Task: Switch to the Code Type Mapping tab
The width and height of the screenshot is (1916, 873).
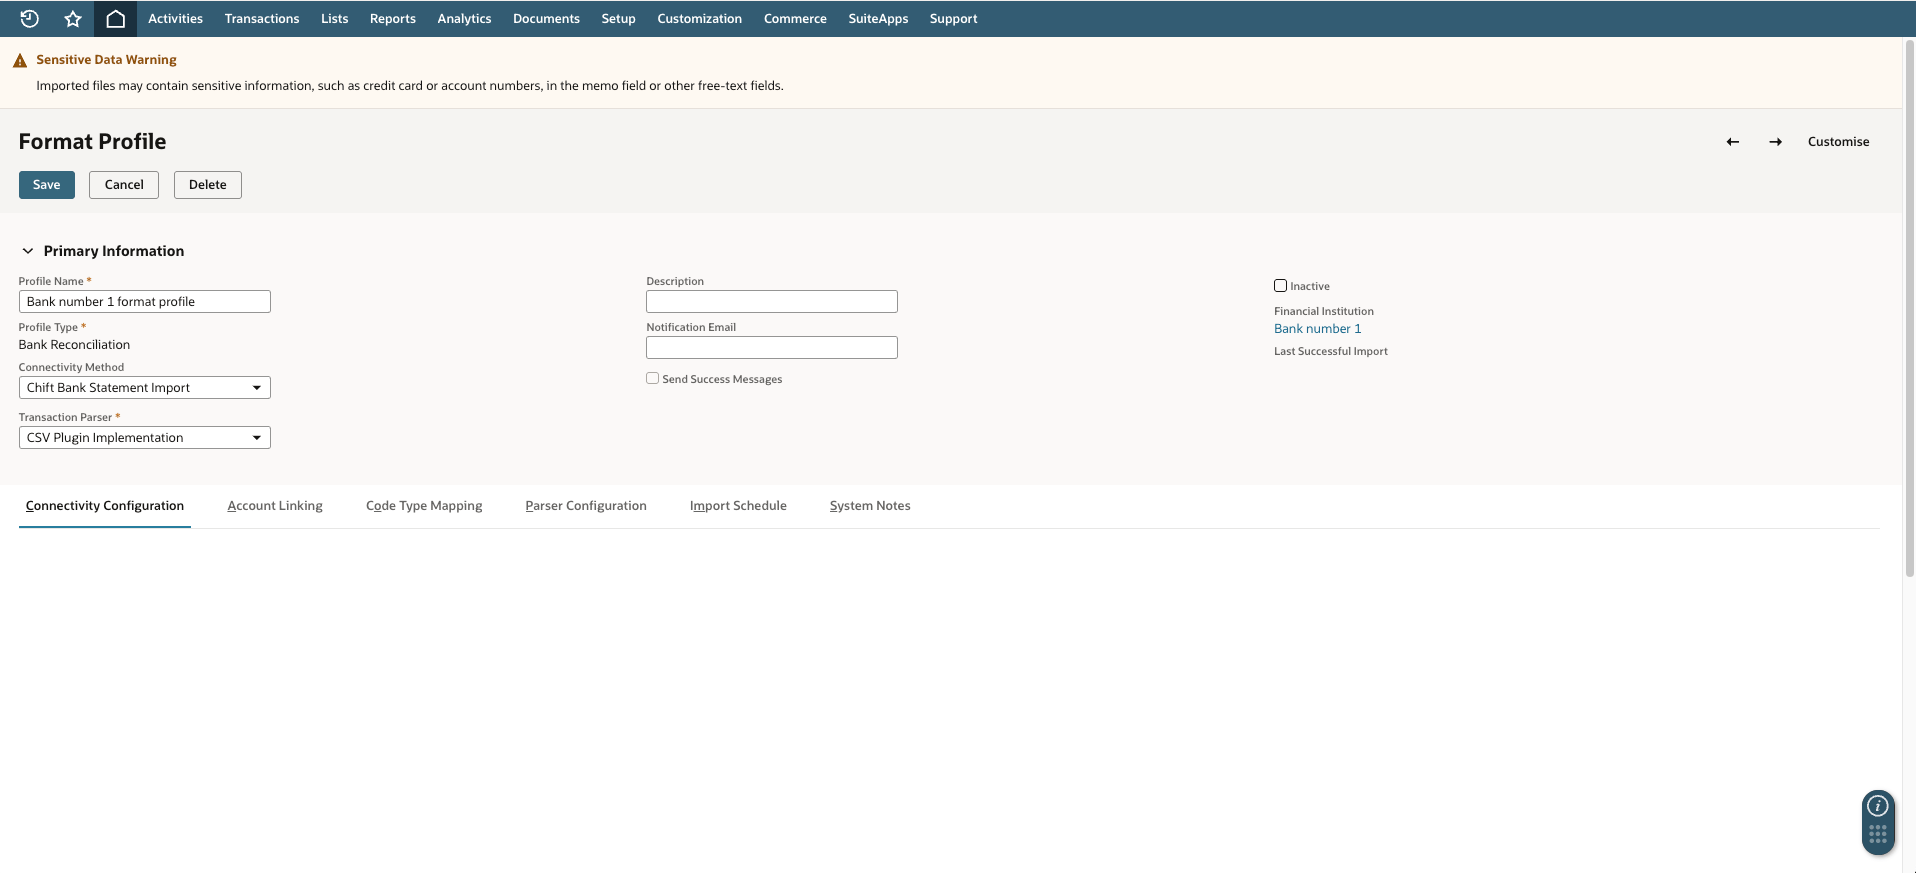Action: tap(424, 506)
